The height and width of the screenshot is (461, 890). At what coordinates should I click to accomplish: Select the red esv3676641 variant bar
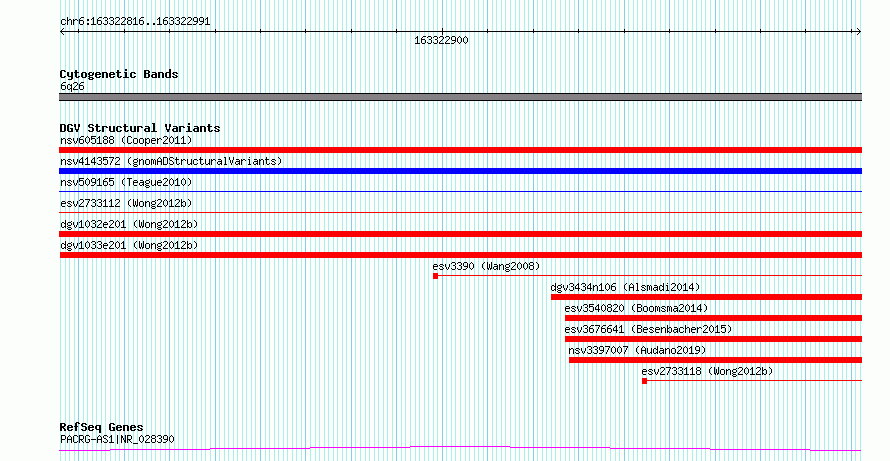point(713,339)
